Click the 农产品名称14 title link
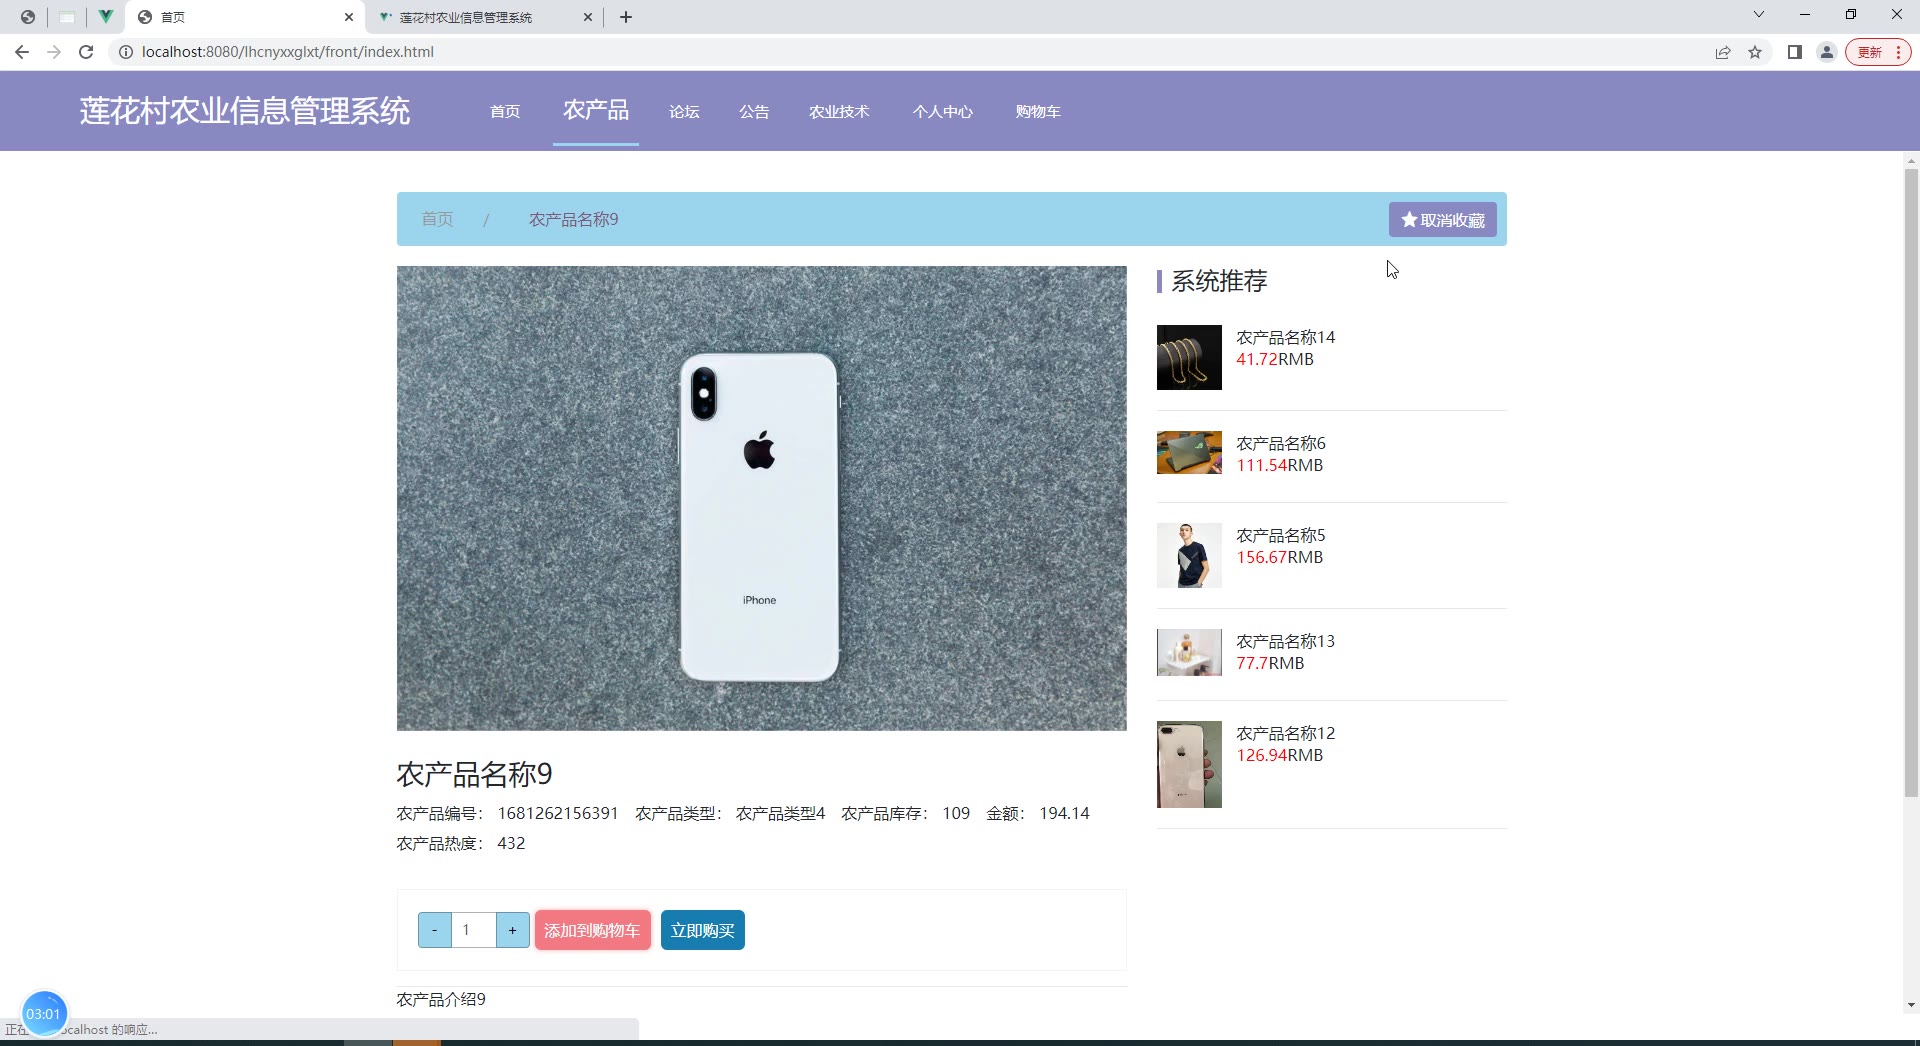1920x1046 pixels. coord(1285,338)
